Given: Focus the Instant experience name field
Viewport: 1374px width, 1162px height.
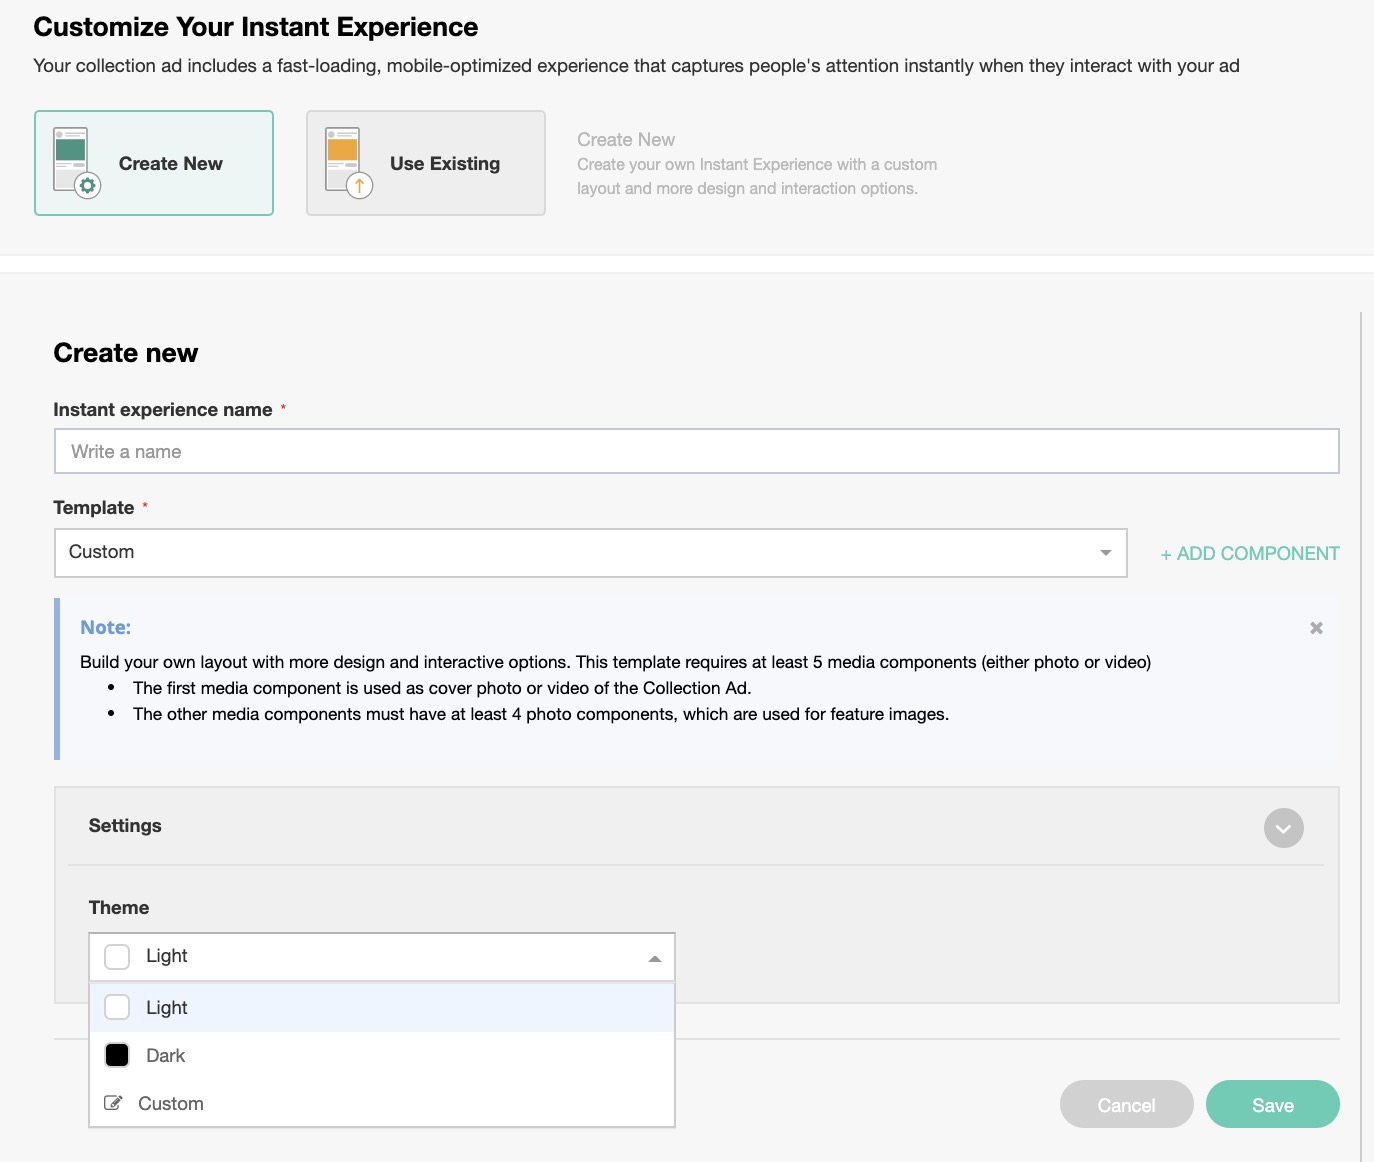Looking at the screenshot, I should pyautogui.click(x=696, y=451).
